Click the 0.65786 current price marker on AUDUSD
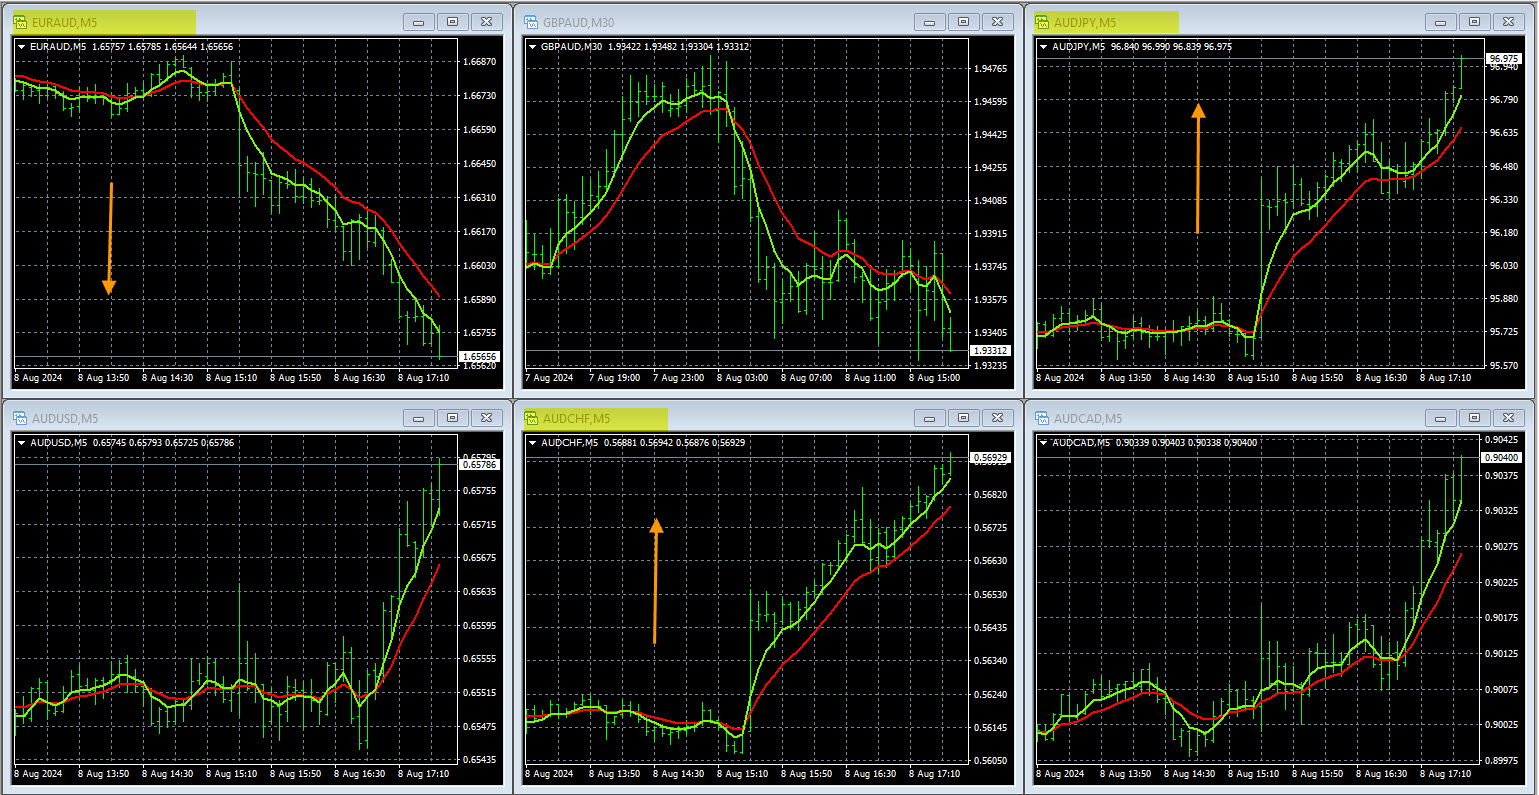Screen dimensions: 1539x795 tap(480, 464)
